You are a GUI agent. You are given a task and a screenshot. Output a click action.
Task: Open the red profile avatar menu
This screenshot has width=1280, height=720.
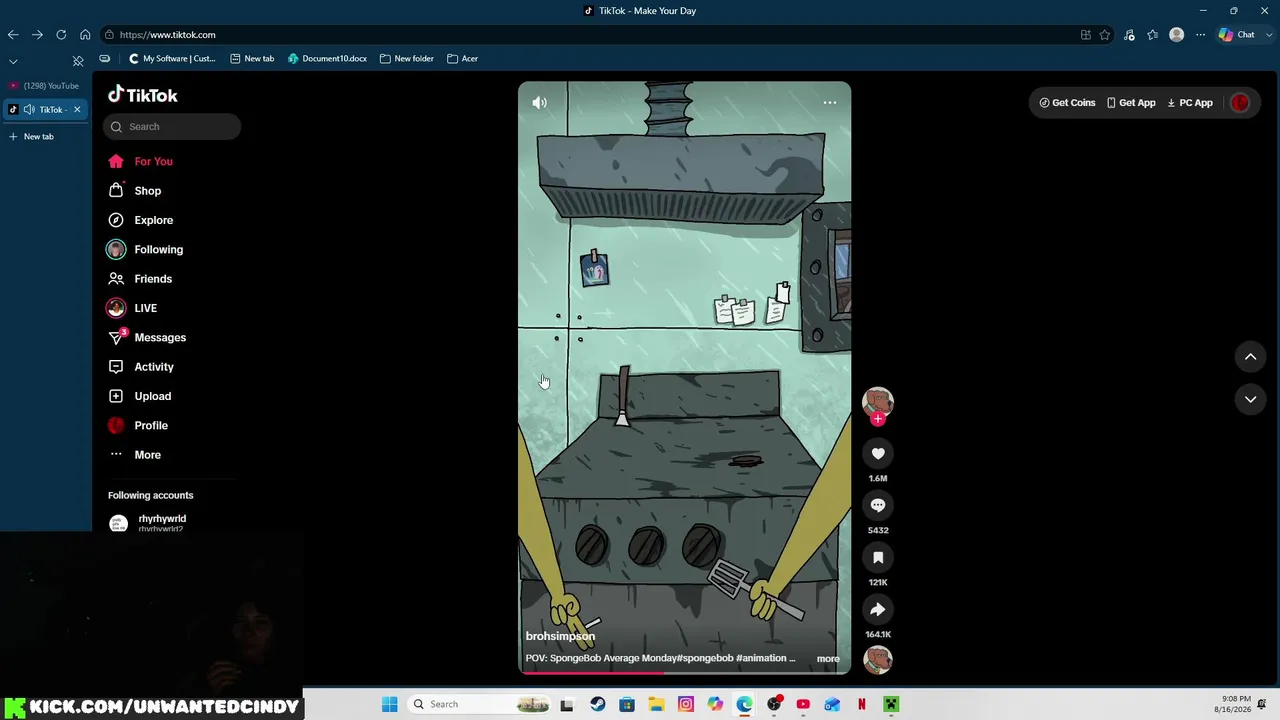tap(1240, 103)
